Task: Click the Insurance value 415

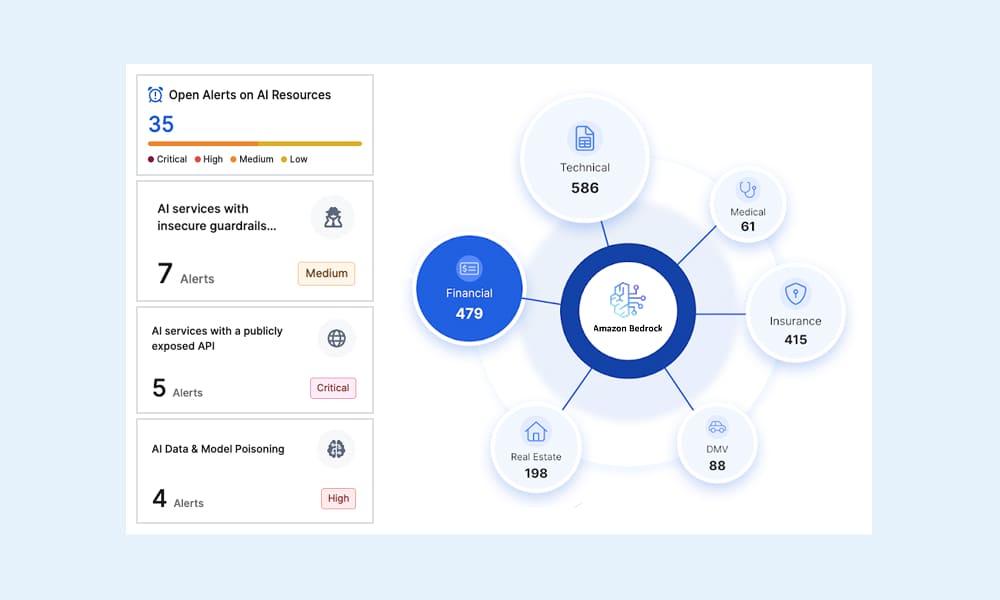Action: (796, 340)
